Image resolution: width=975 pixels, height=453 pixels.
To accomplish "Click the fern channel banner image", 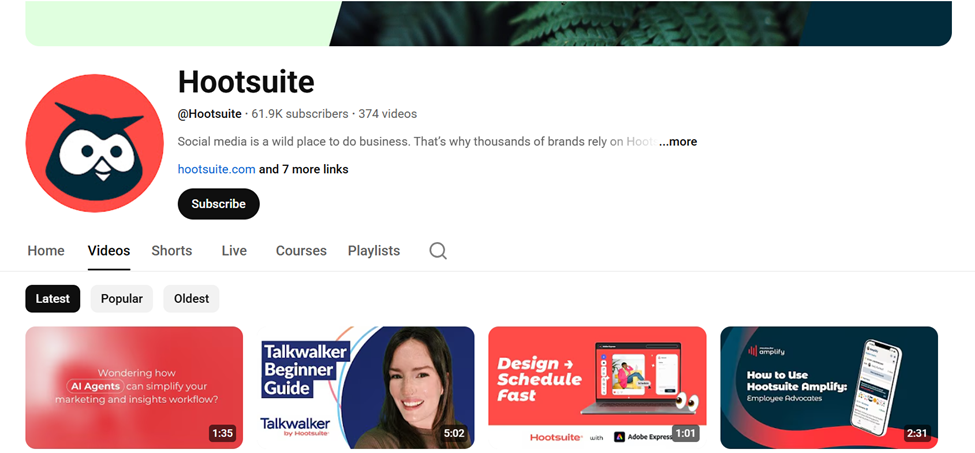I will [489, 23].
